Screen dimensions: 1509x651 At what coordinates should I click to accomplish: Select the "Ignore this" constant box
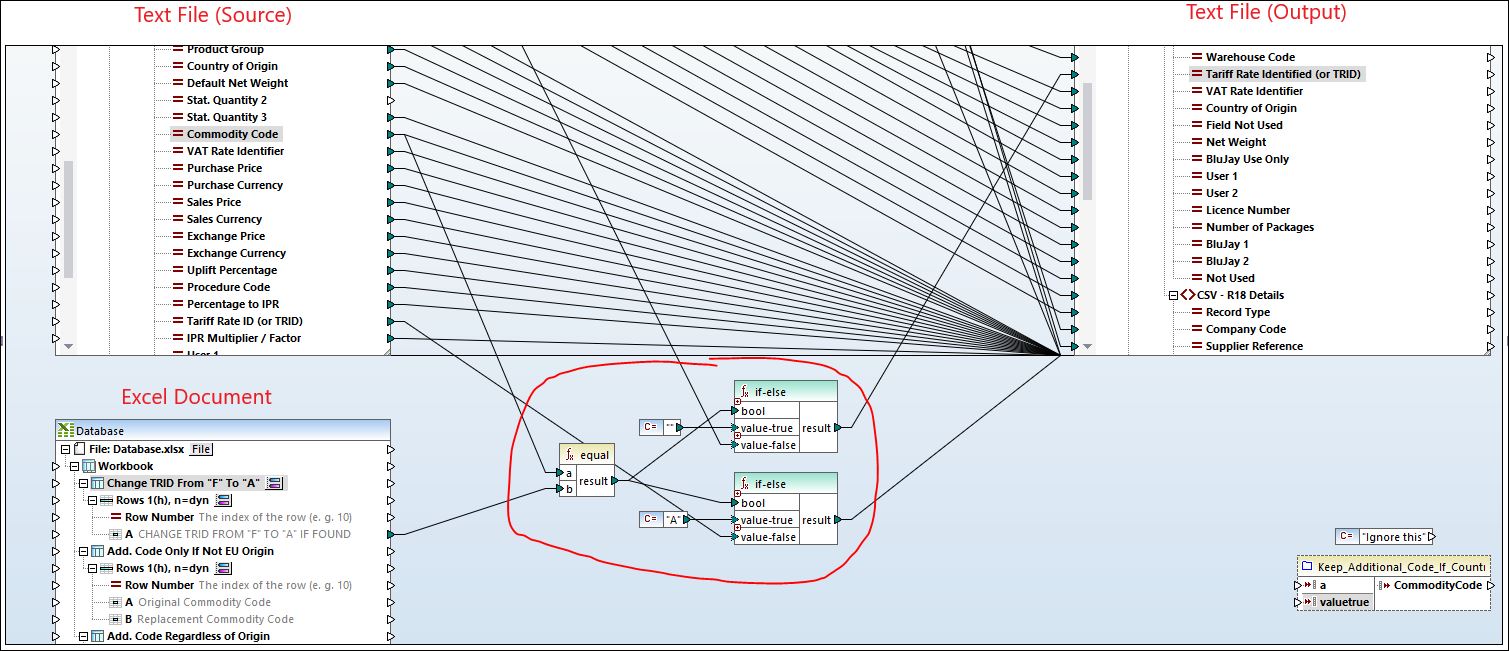1385,537
